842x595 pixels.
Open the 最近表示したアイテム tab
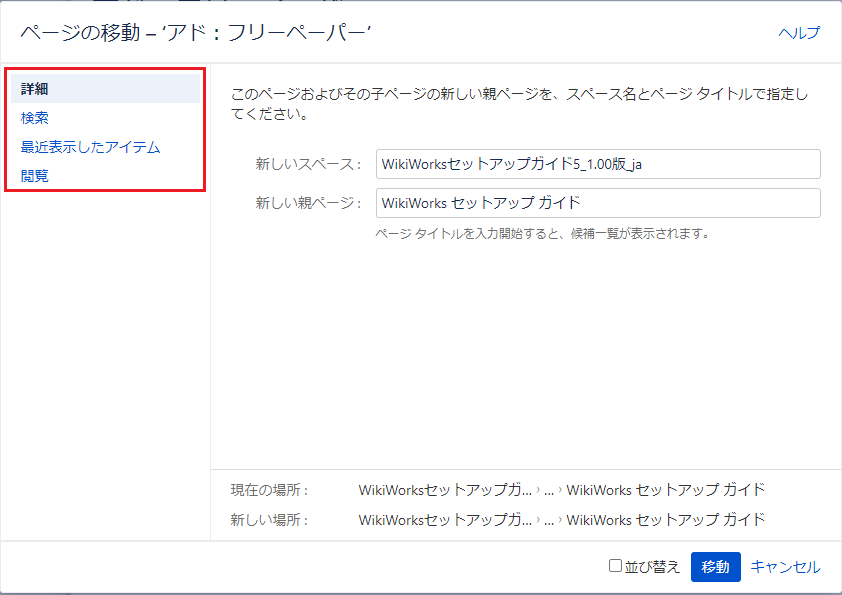tap(90, 147)
